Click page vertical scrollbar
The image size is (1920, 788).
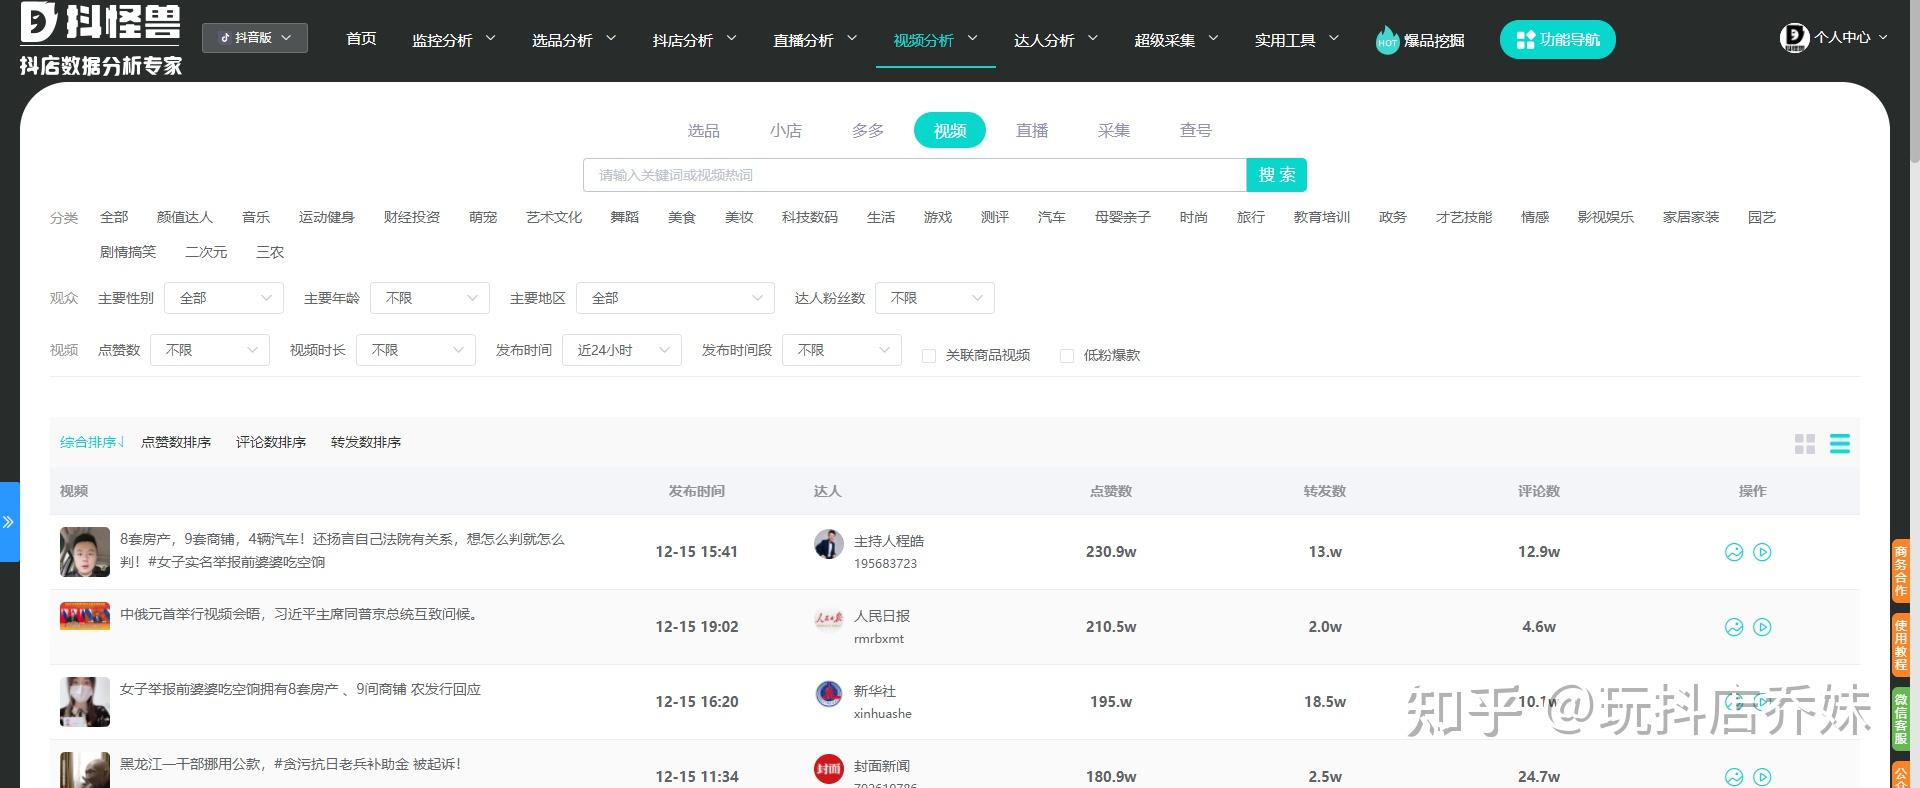[x=1914, y=80]
